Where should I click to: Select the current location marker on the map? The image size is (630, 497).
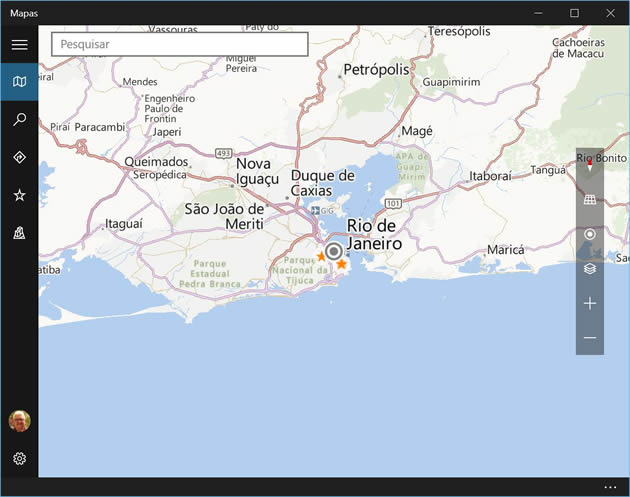point(333,252)
